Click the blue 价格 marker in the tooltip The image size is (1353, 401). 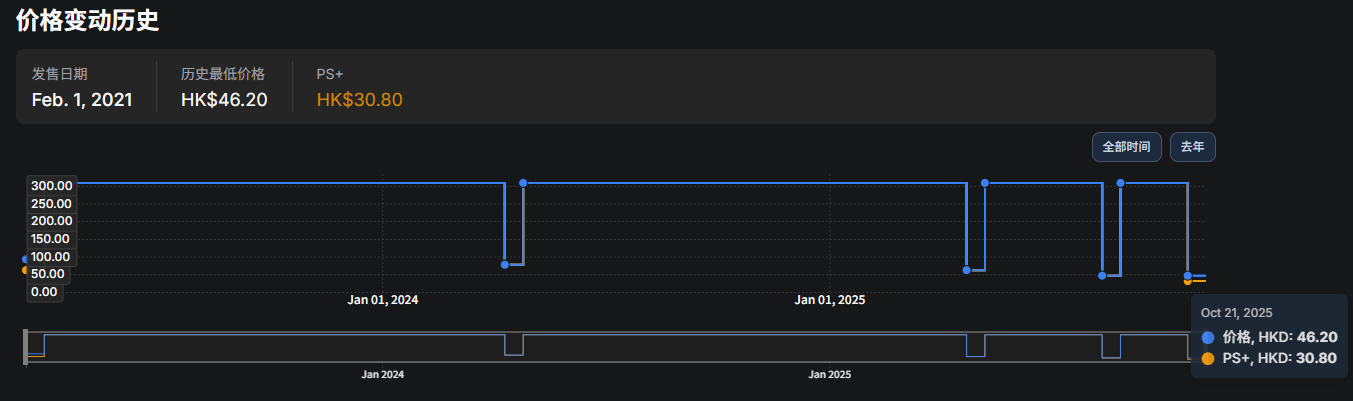1208,338
